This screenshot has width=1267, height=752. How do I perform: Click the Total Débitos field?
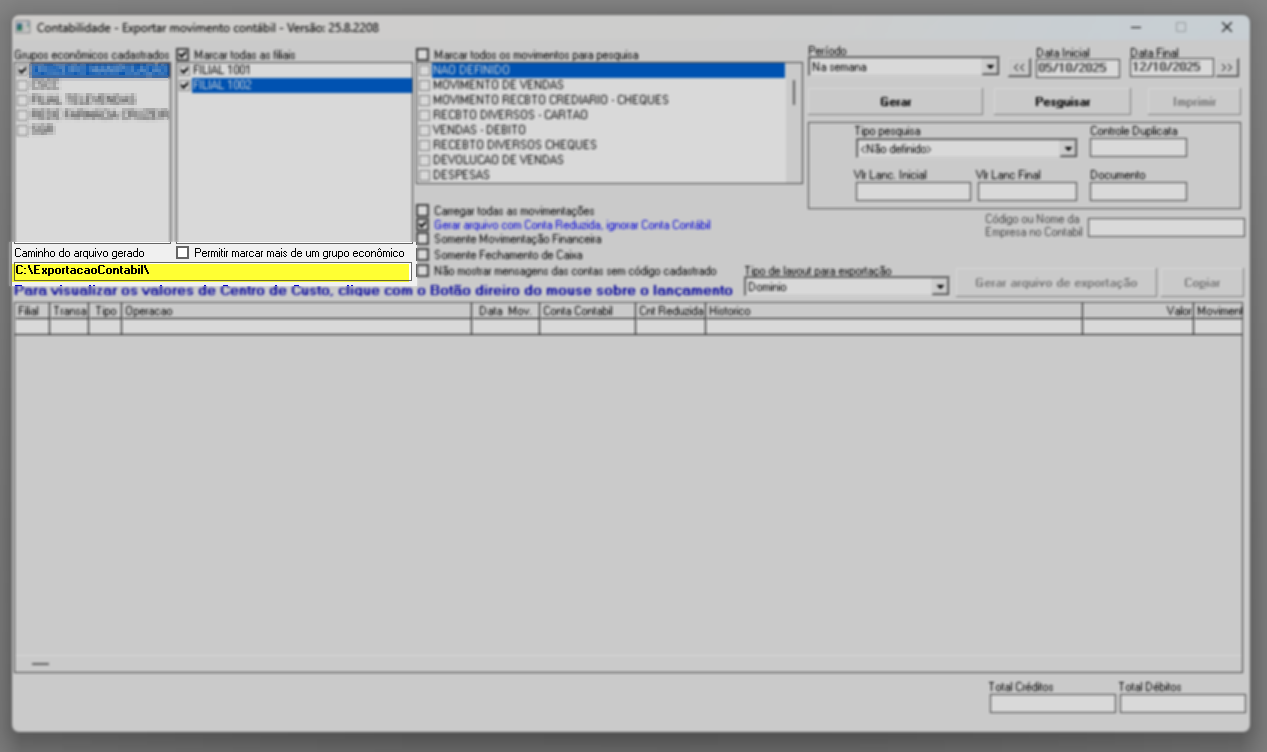[x=1183, y=704]
